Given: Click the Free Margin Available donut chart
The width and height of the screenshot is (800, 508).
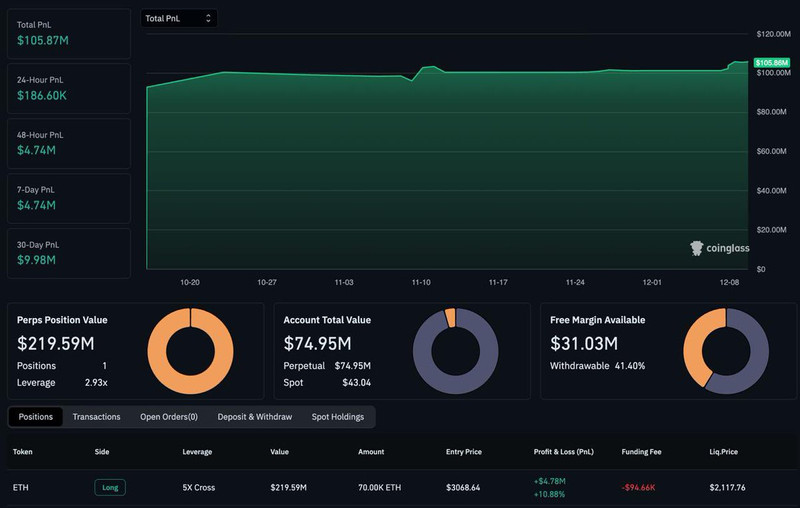Looking at the screenshot, I should pyautogui.click(x=725, y=351).
